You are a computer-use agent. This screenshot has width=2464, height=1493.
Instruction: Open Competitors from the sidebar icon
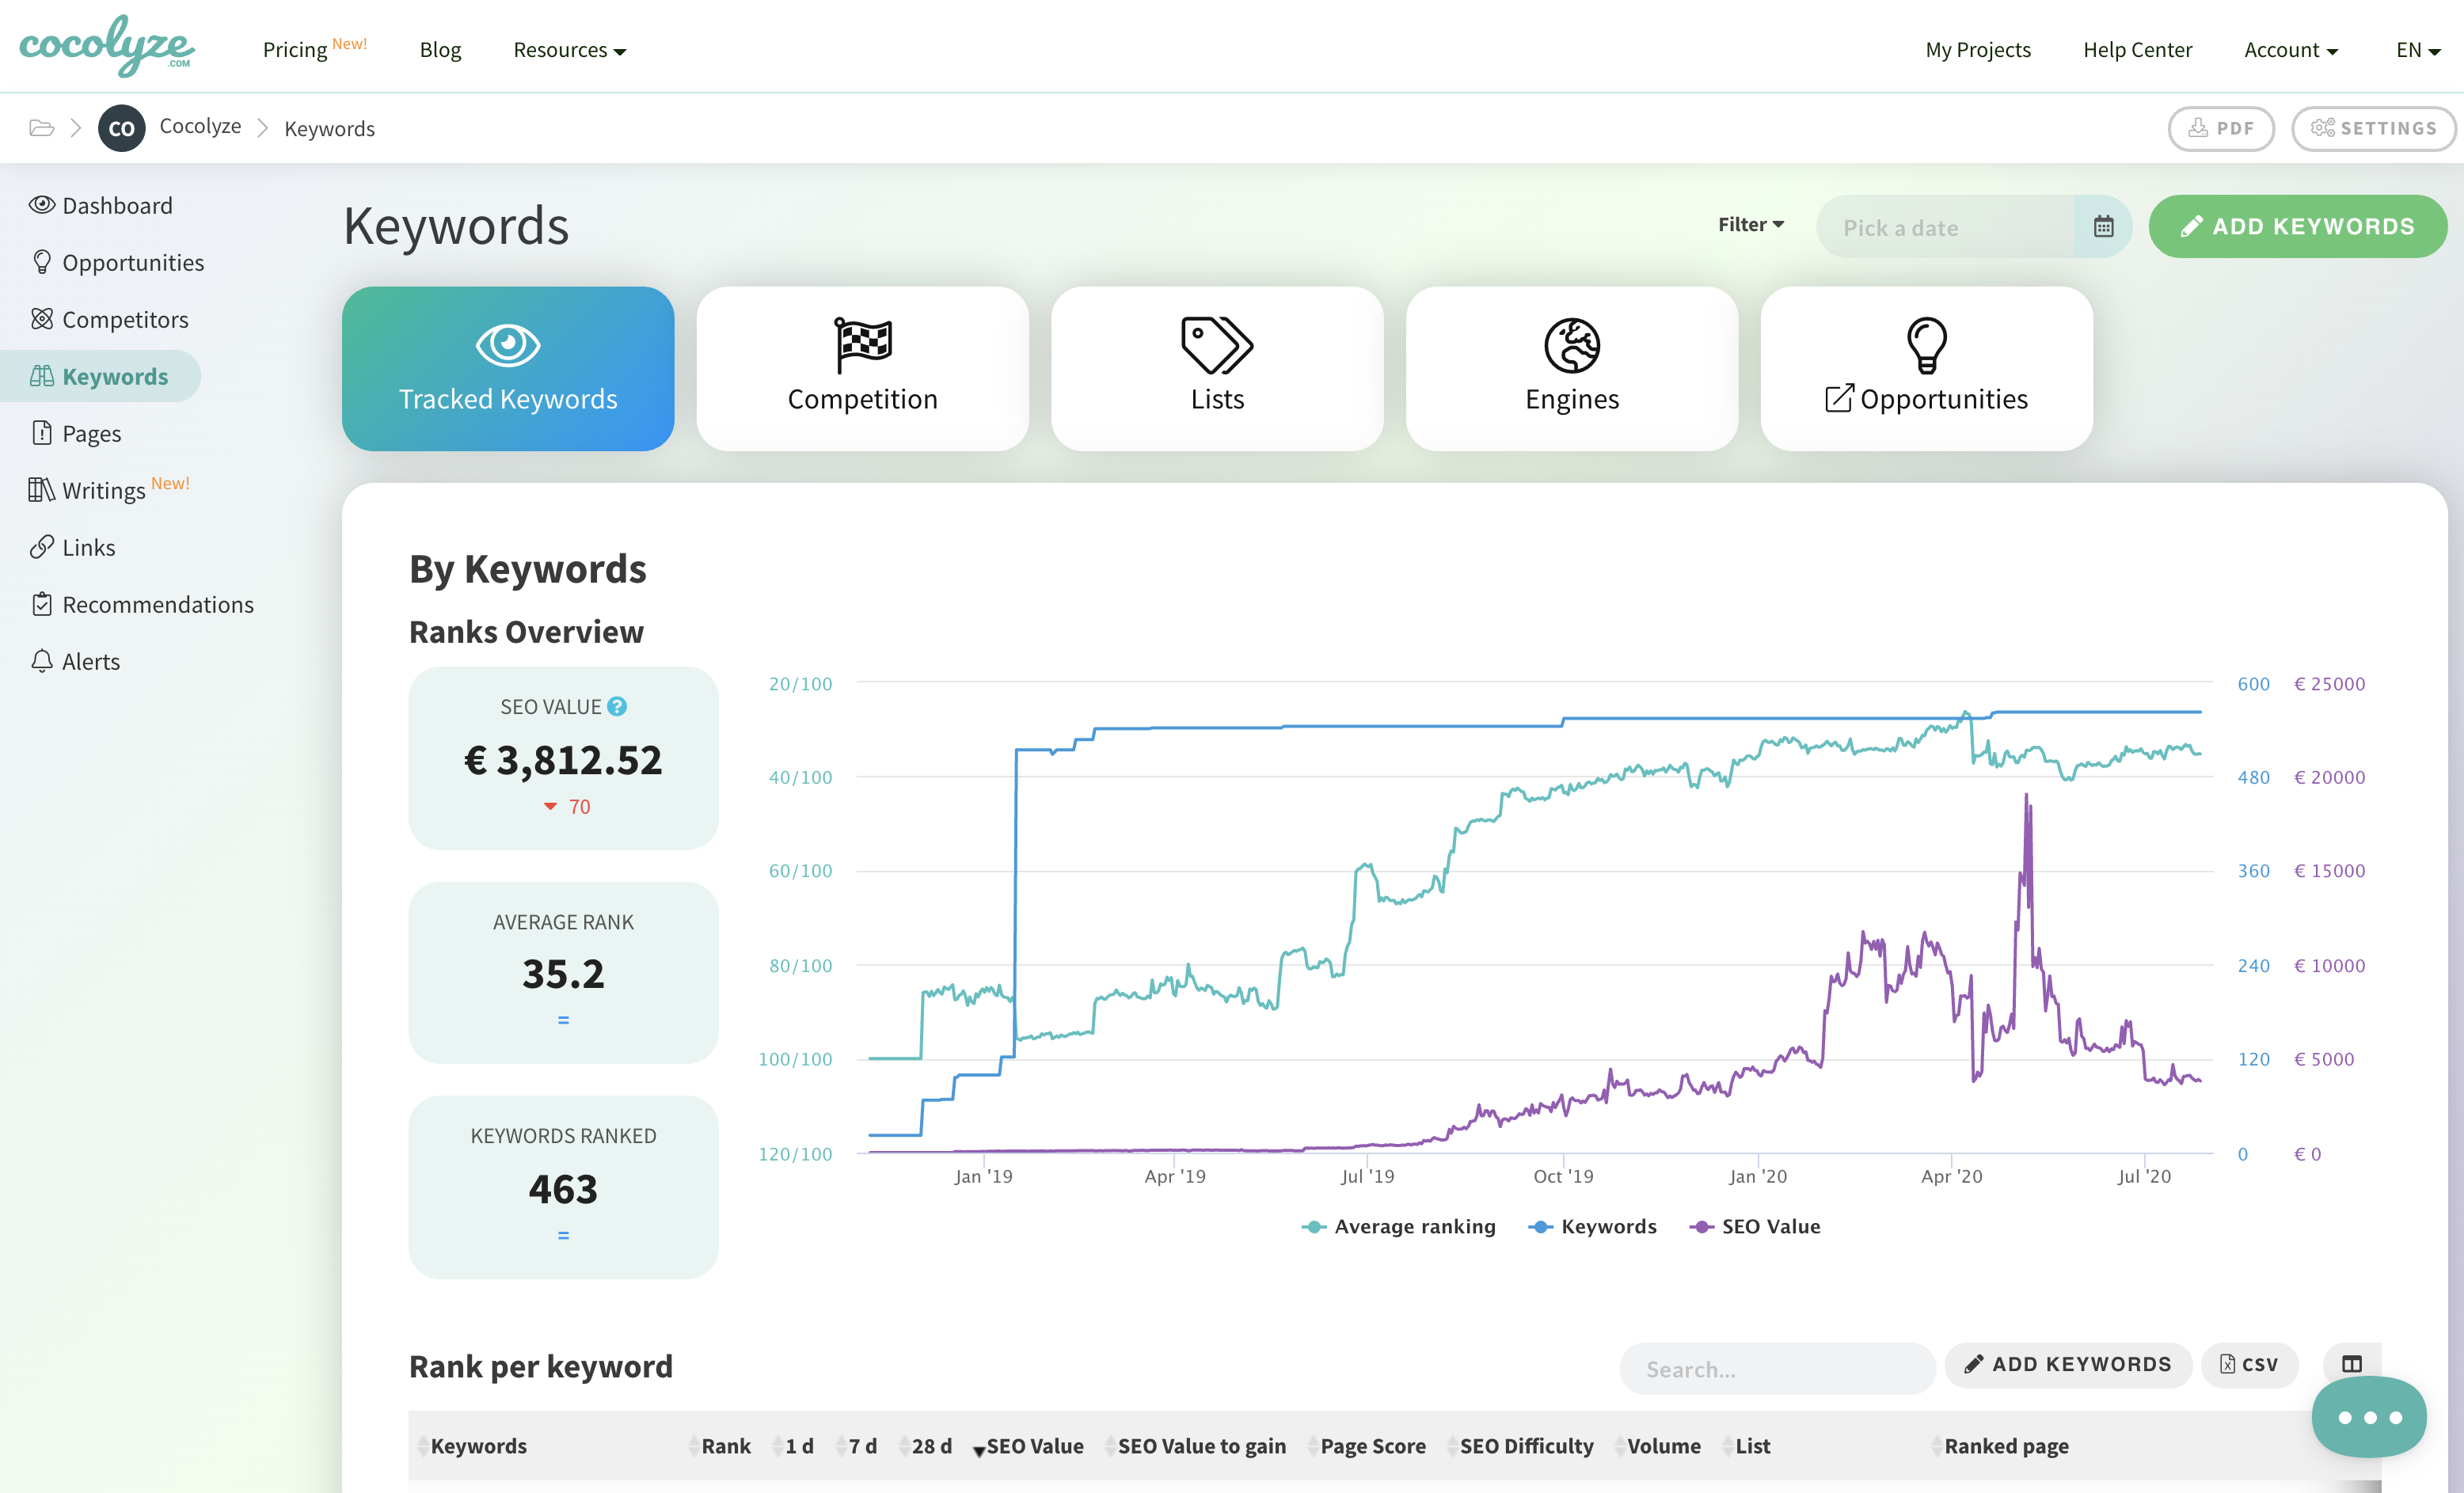tap(41, 319)
